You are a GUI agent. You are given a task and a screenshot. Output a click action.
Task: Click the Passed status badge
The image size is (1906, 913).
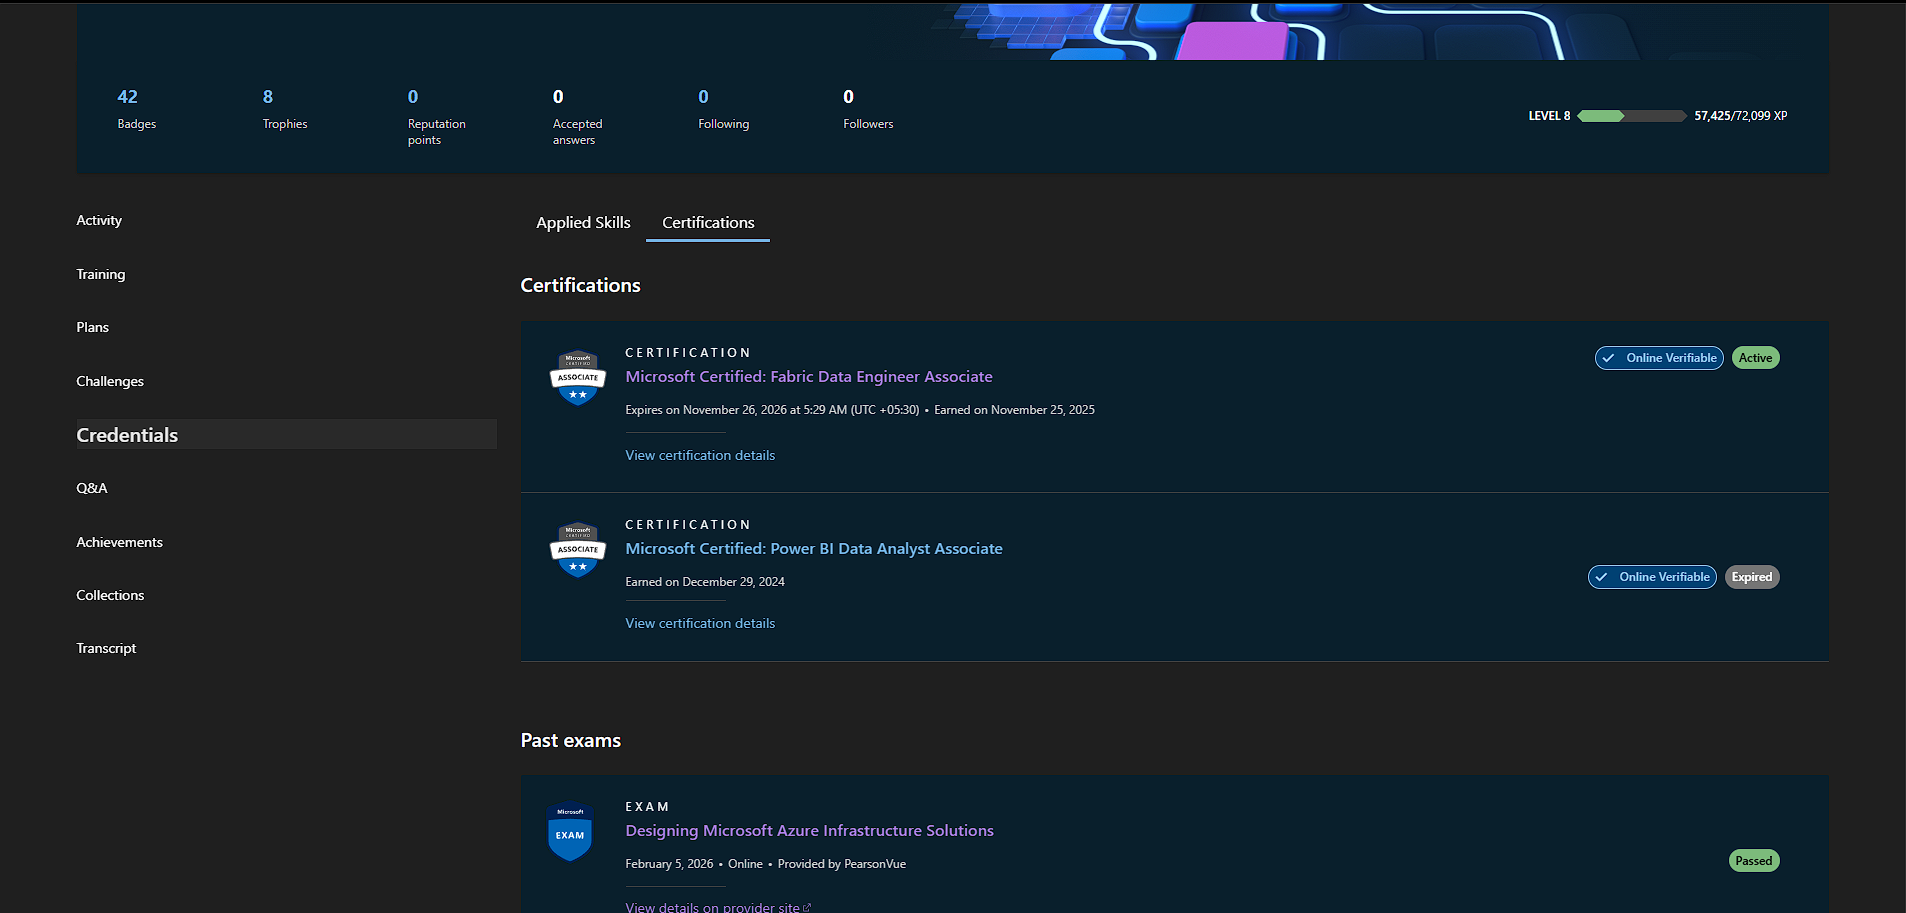click(1754, 861)
